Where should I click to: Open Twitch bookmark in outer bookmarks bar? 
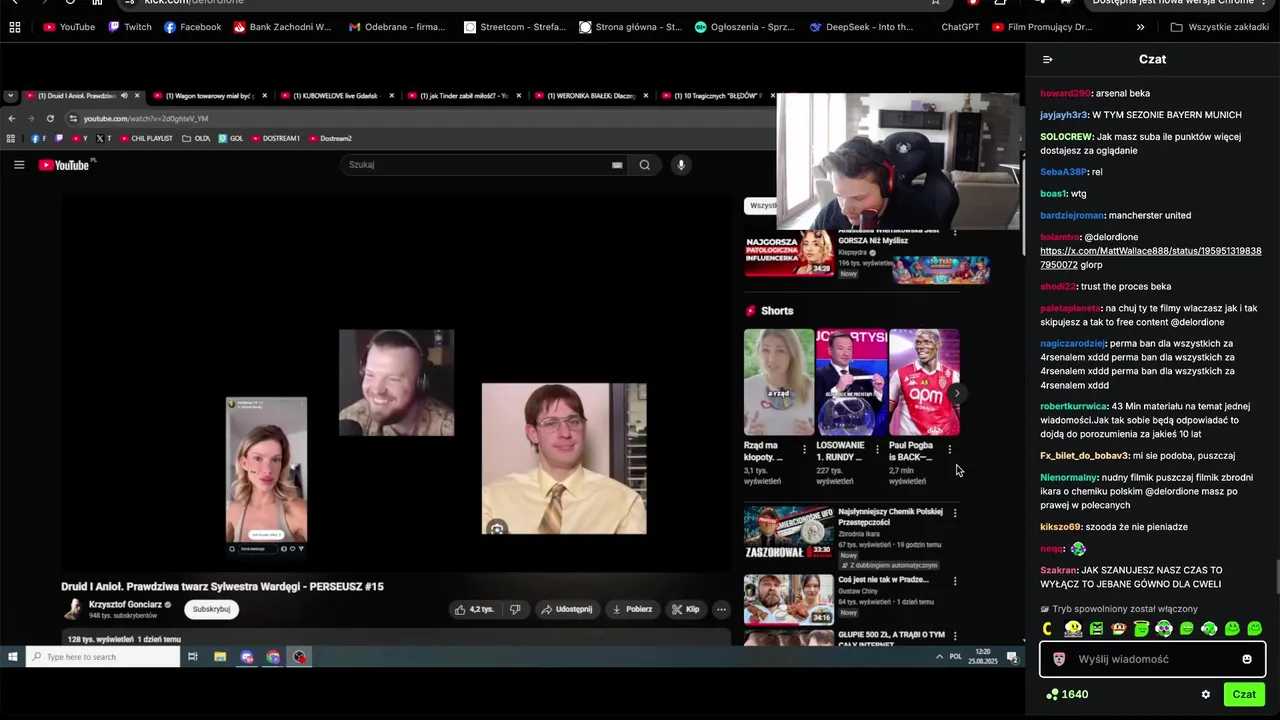[130, 27]
